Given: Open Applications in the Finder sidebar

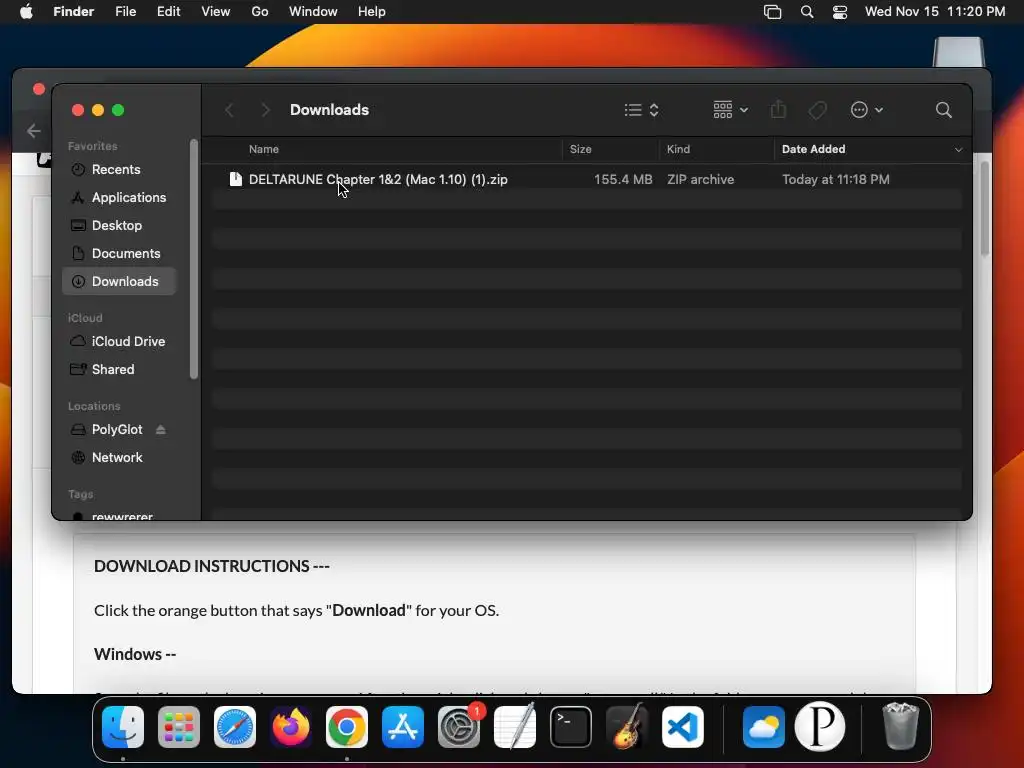Looking at the screenshot, I should [120, 197].
